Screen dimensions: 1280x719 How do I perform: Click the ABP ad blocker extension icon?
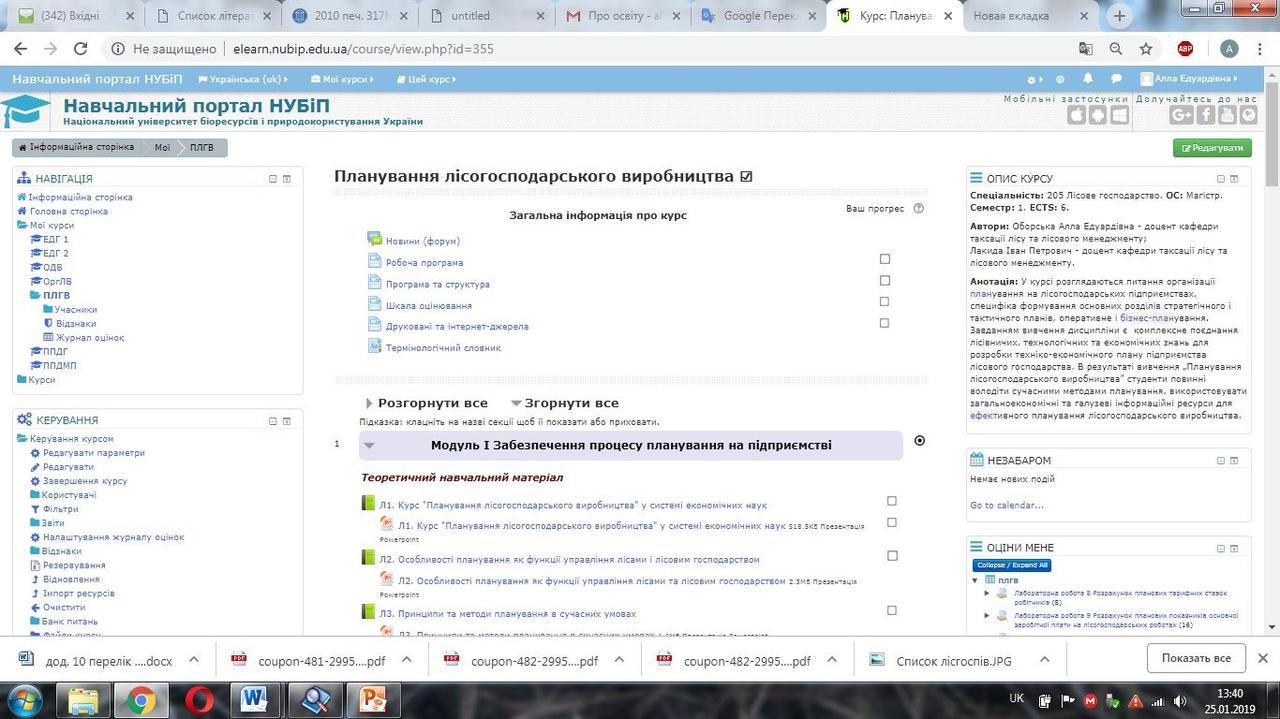click(x=1185, y=49)
